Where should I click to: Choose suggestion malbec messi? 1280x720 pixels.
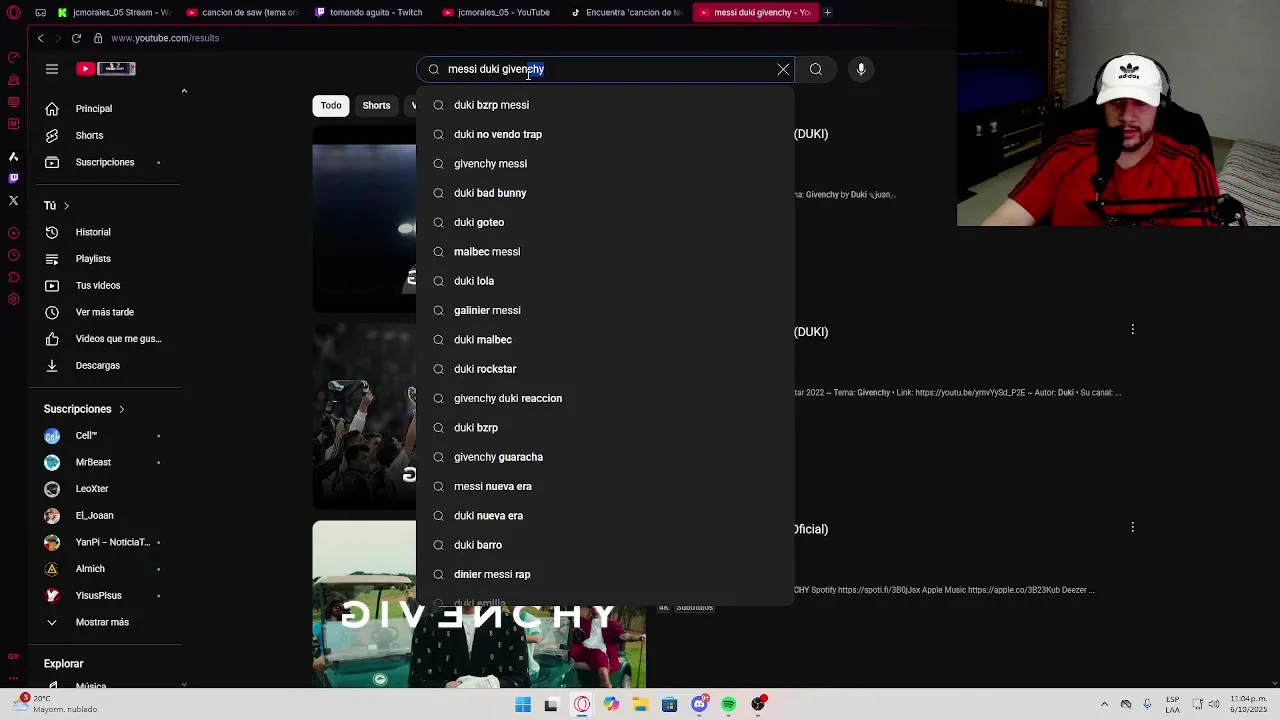coord(606,251)
